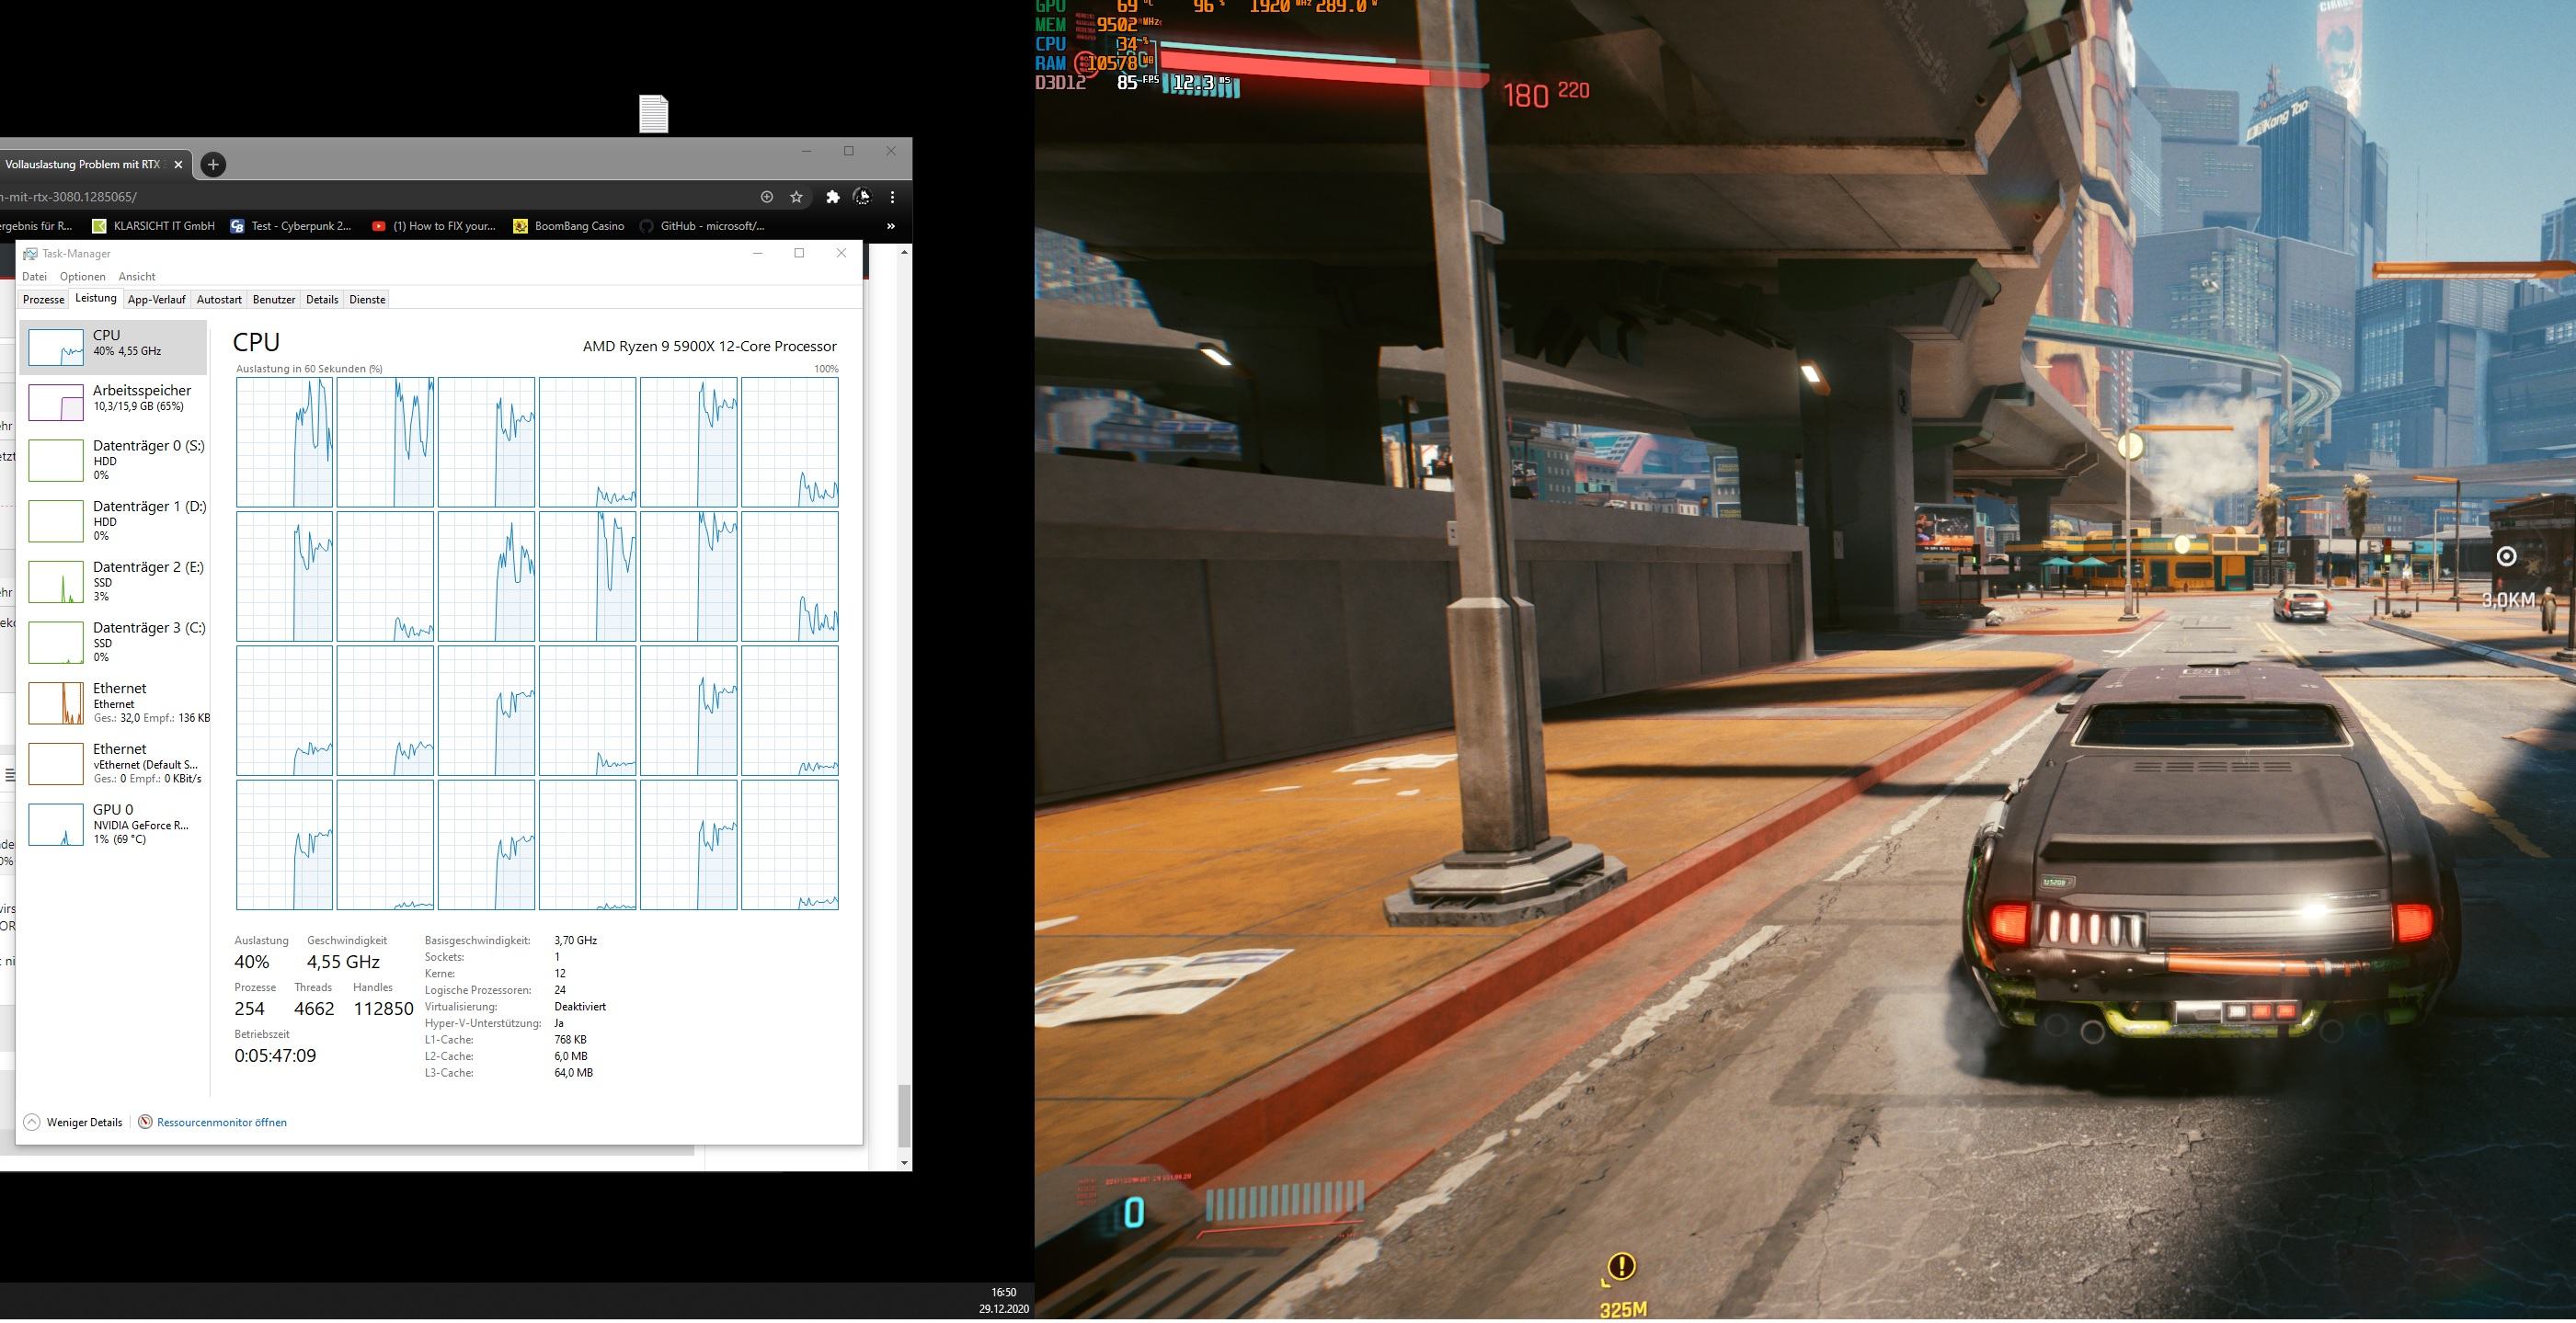
Task: Open the GitHub - microsoft bookmark
Action: [702, 226]
